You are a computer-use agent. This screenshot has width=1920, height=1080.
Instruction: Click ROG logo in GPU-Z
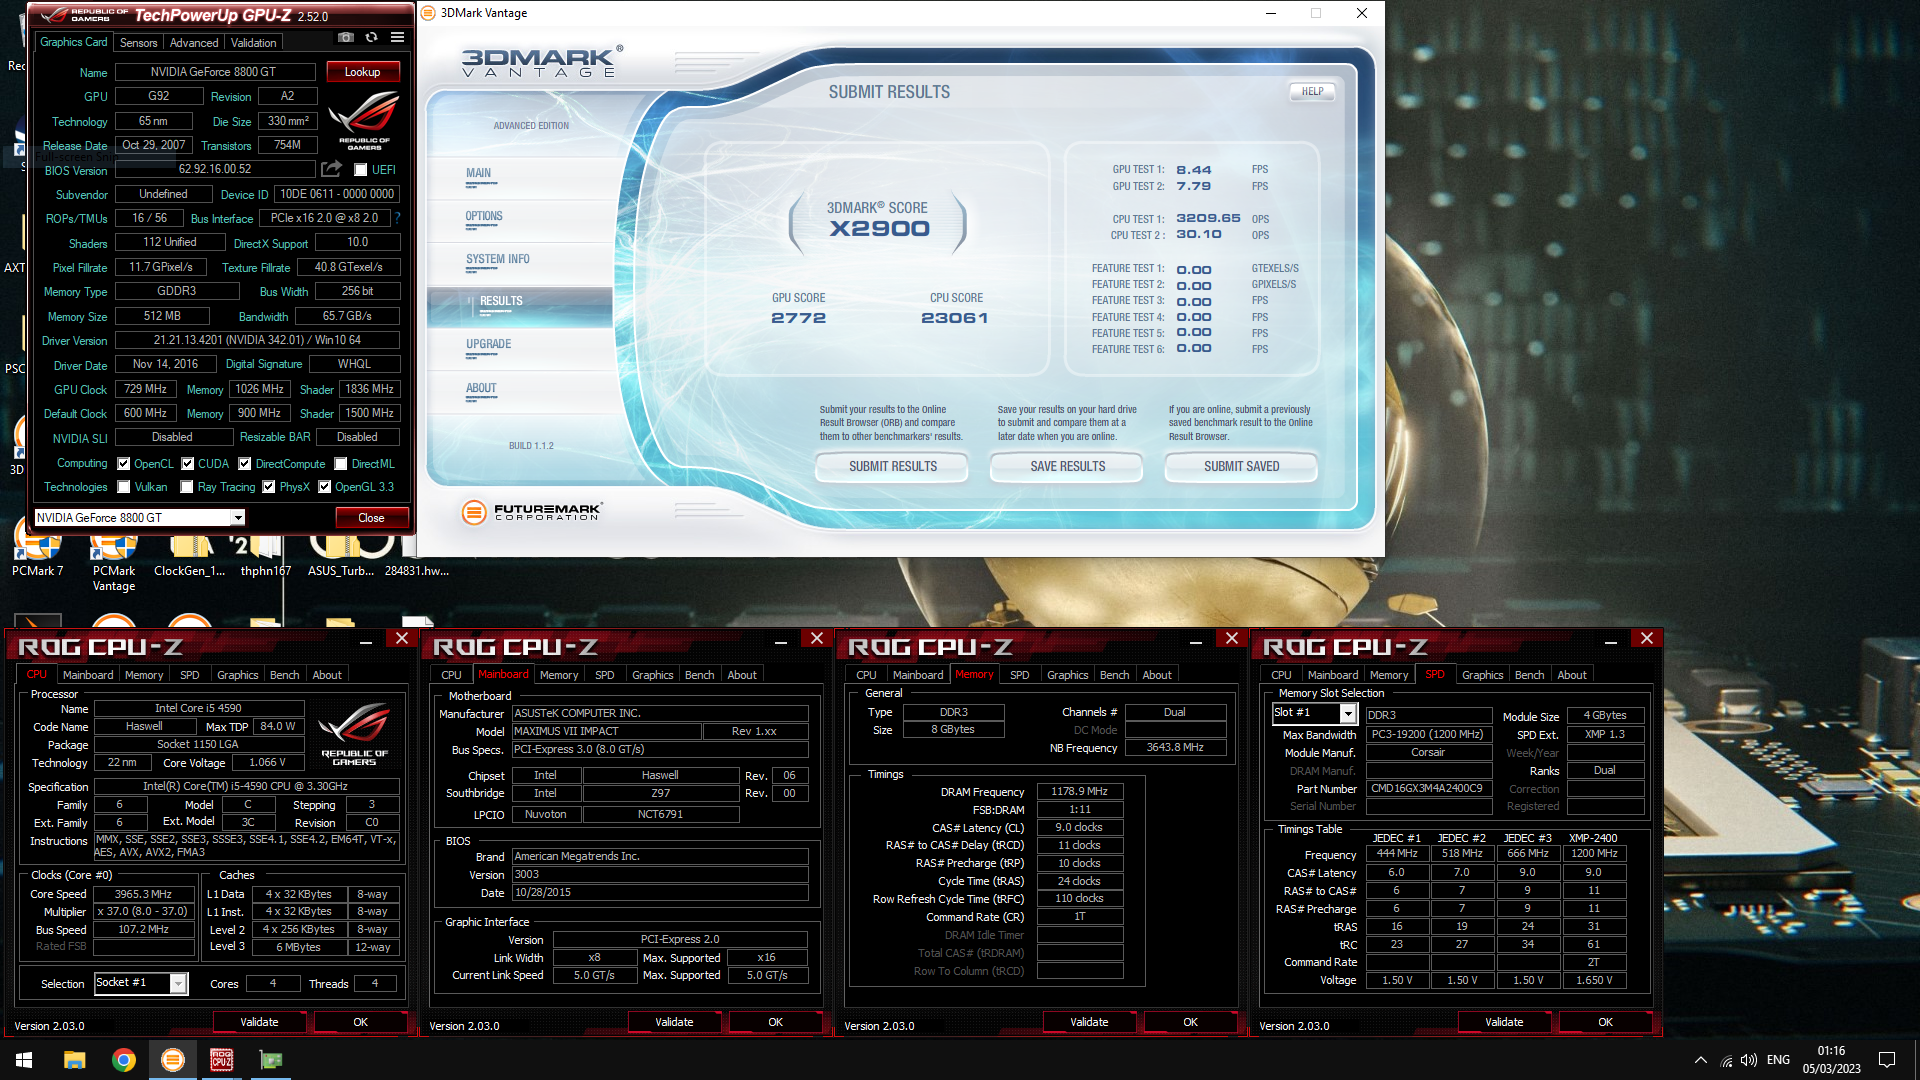364,120
